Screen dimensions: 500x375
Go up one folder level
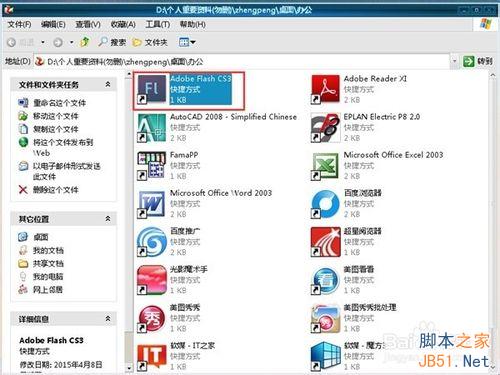pos(85,42)
